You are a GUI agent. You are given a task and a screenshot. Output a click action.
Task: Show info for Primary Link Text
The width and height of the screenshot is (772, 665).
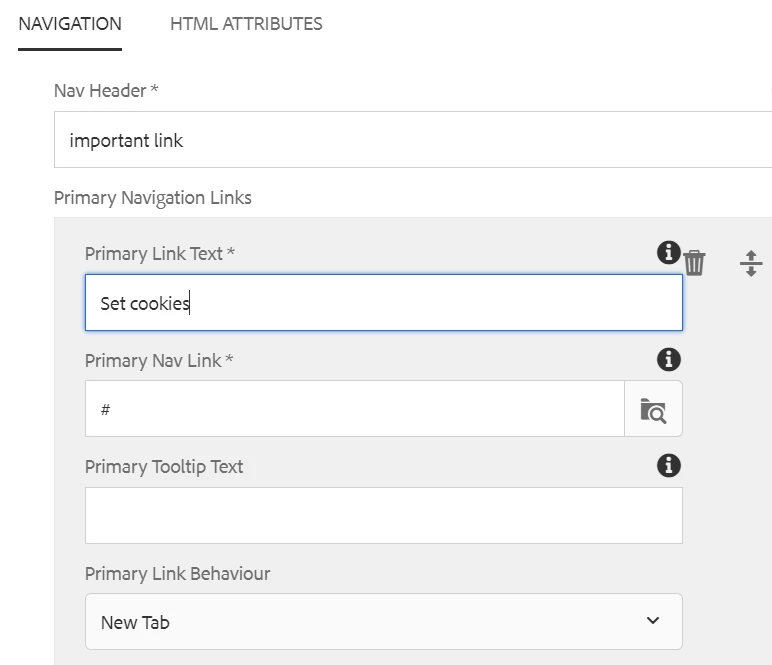pyautogui.click(x=668, y=253)
